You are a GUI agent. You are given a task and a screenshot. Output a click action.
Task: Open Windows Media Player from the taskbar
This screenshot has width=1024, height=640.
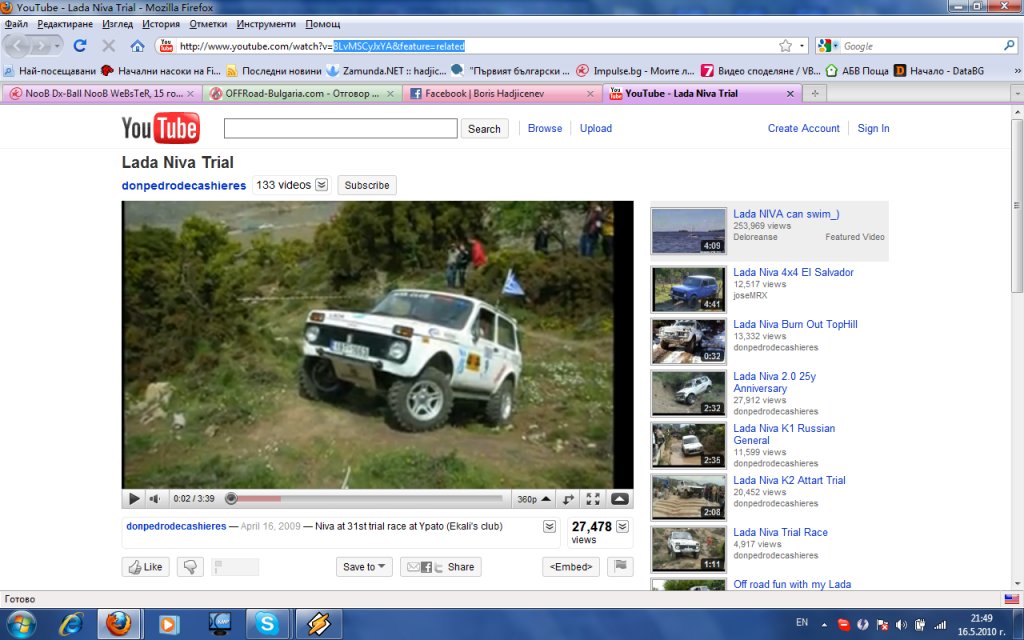168,624
